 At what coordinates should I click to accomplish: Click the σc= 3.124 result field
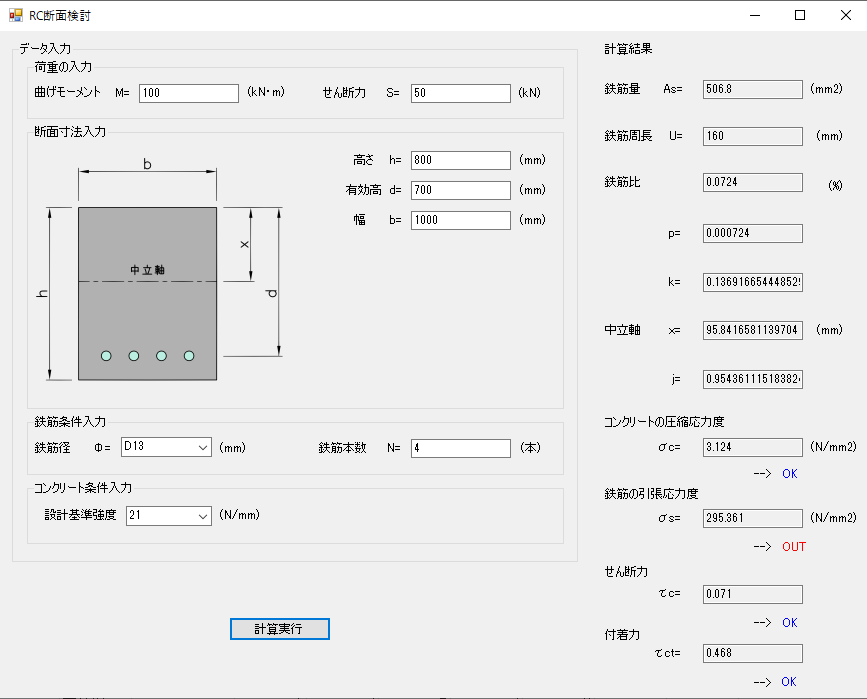(x=753, y=447)
